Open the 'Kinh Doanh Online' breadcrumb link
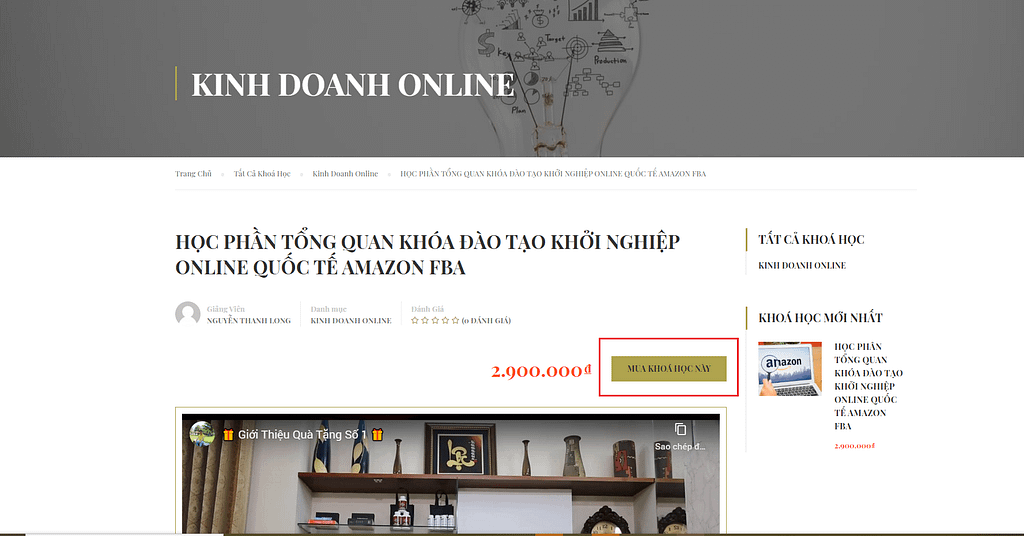The image size is (1024, 536). click(x=345, y=174)
